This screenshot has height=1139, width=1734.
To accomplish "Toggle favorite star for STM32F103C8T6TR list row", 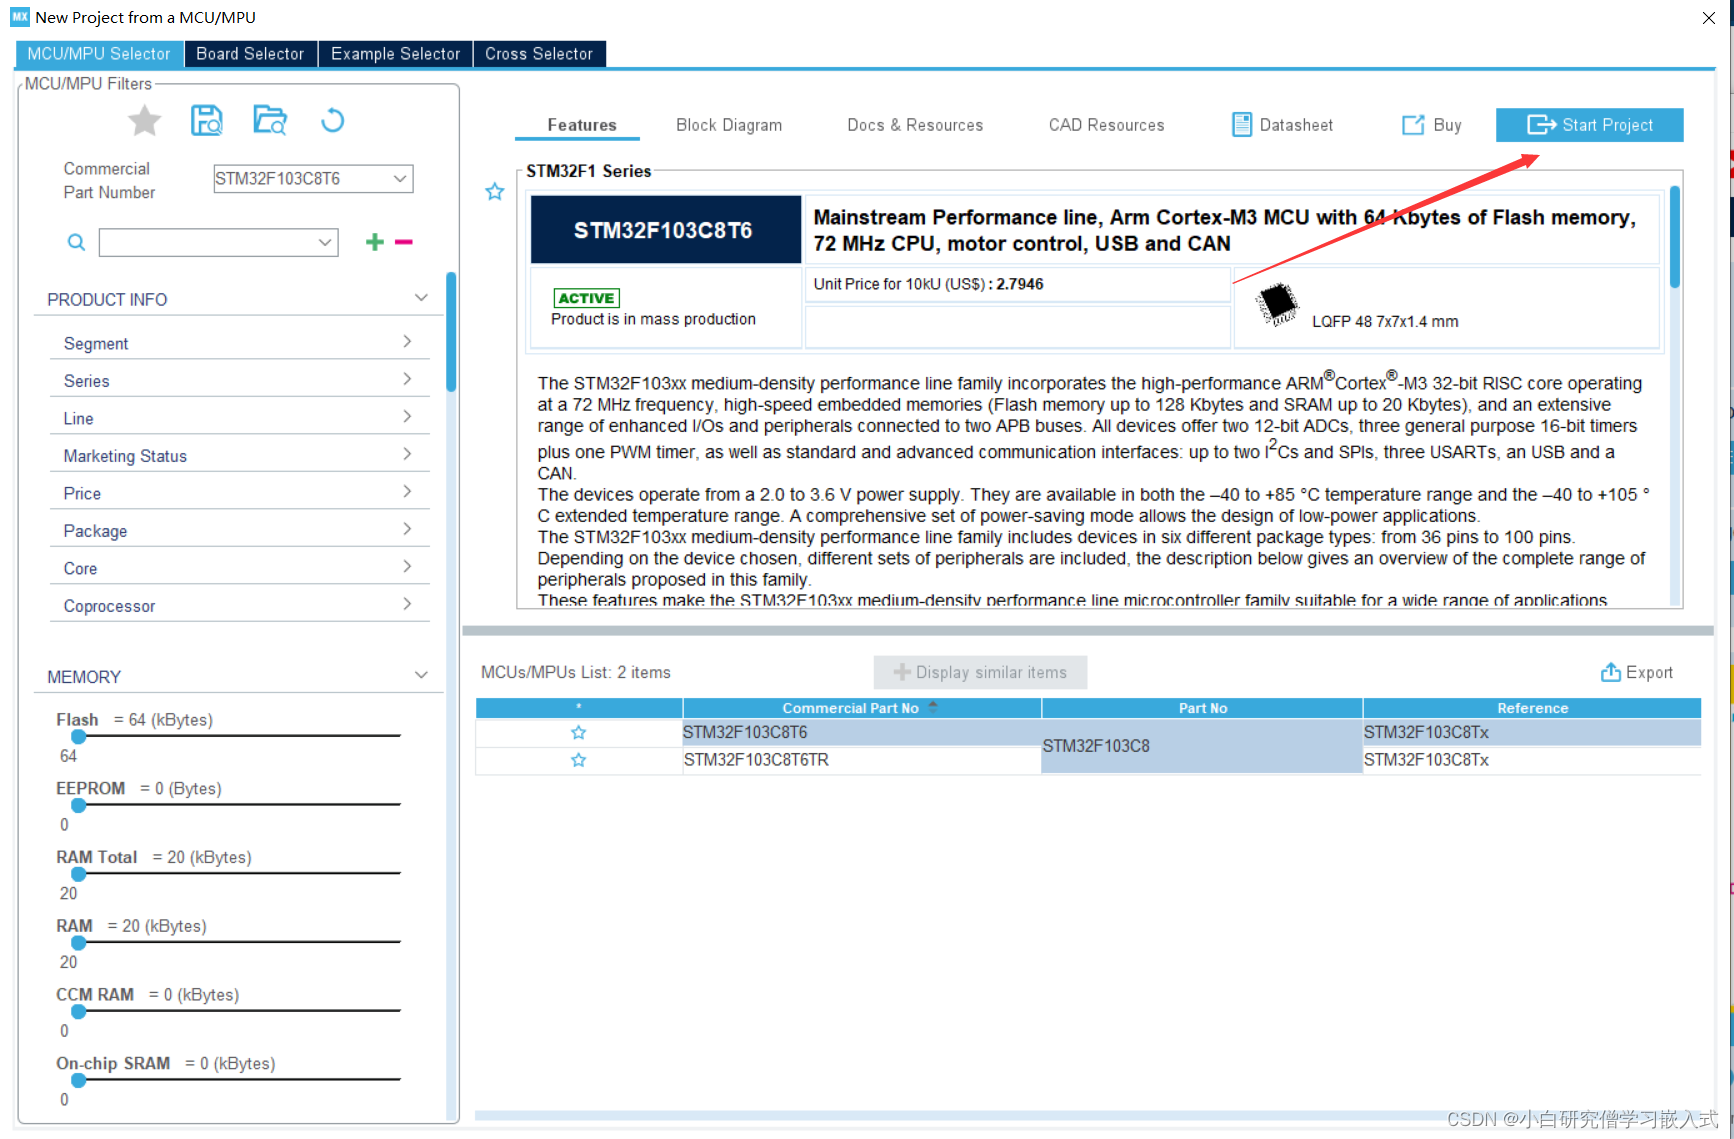I will 578,760.
